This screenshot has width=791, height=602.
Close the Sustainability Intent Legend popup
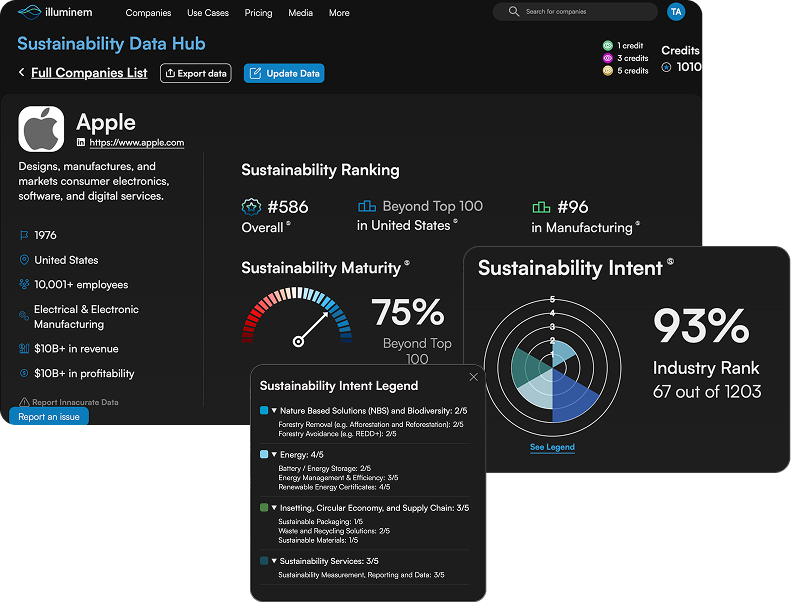(x=474, y=377)
